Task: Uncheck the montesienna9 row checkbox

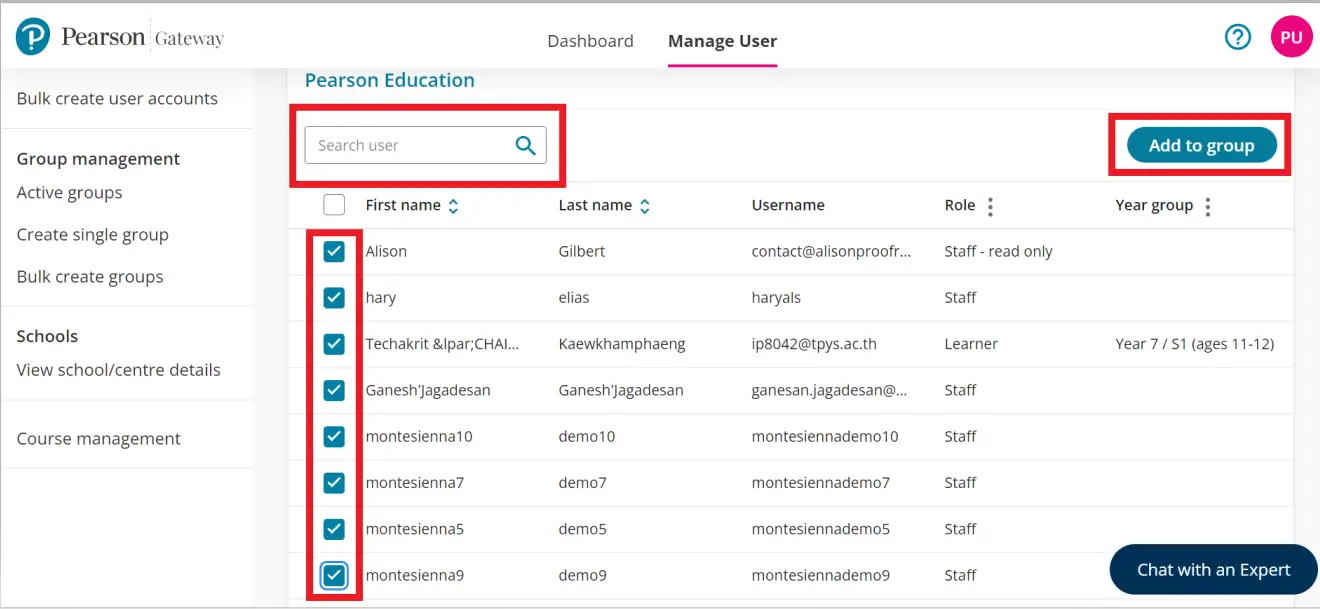Action: (334, 575)
